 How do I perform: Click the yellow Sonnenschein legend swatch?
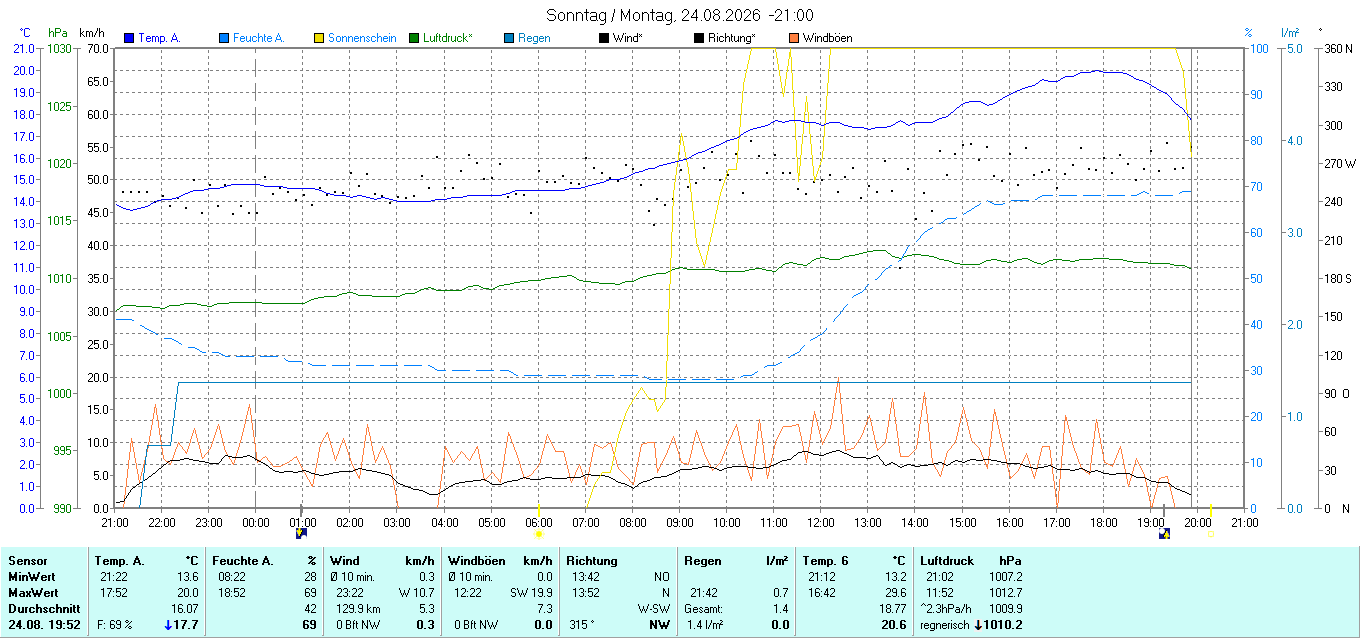click(319, 38)
